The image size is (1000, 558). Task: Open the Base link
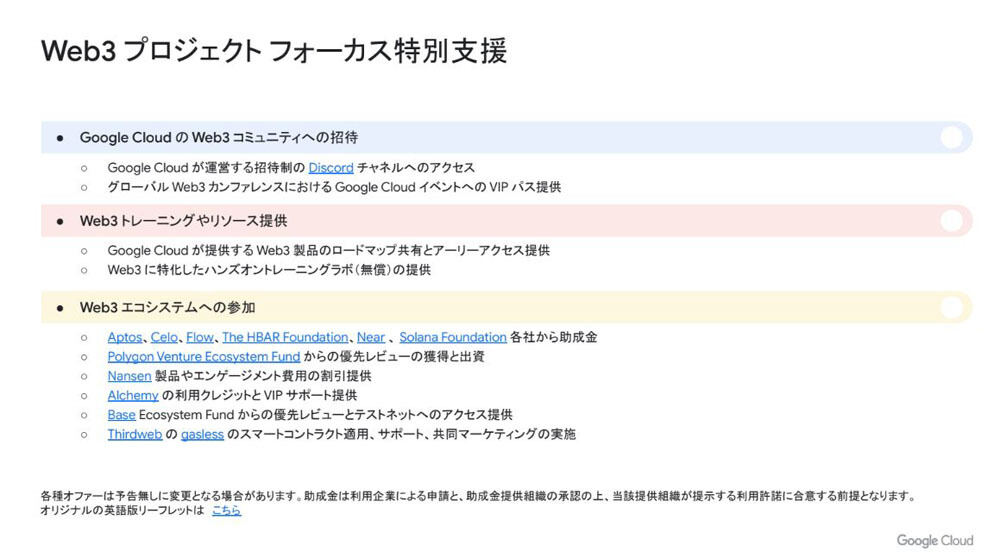(x=121, y=415)
